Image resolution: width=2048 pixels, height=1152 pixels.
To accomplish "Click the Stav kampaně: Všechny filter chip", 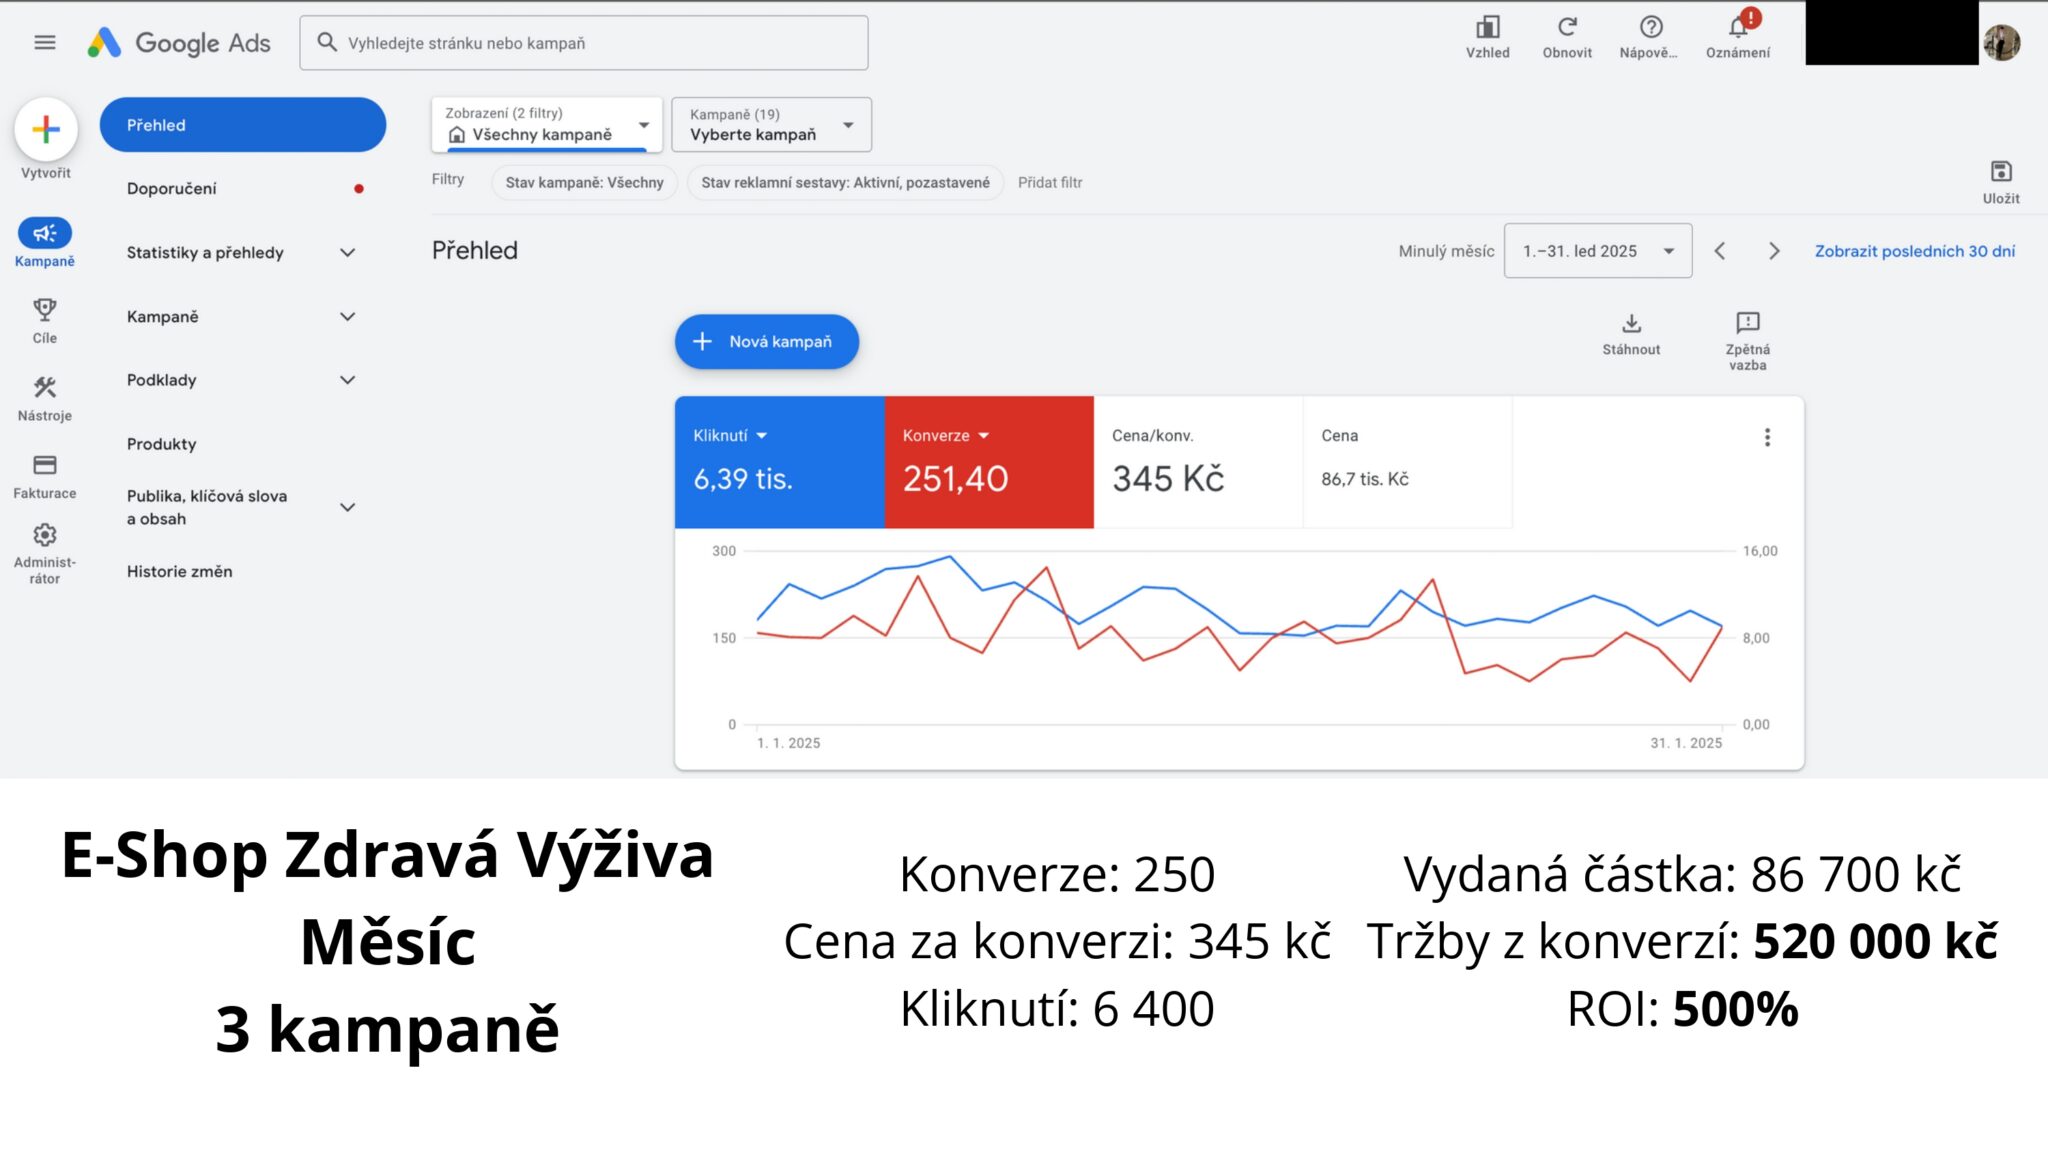I will [585, 182].
